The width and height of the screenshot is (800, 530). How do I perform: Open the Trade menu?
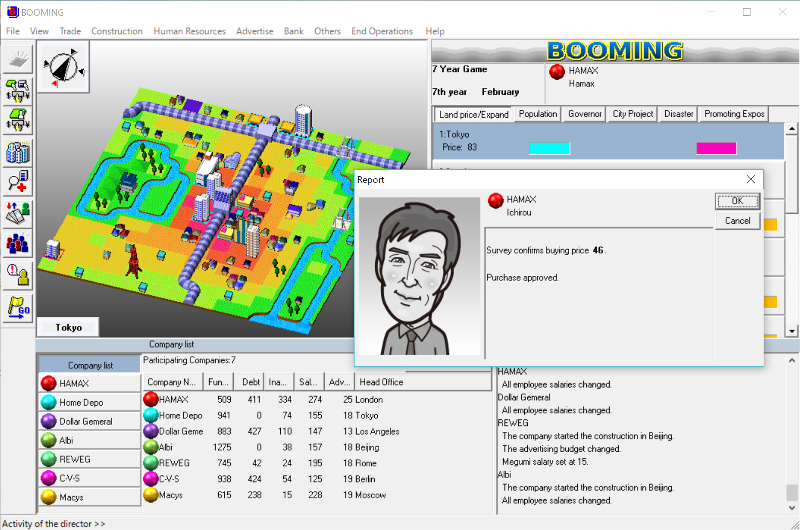point(70,31)
